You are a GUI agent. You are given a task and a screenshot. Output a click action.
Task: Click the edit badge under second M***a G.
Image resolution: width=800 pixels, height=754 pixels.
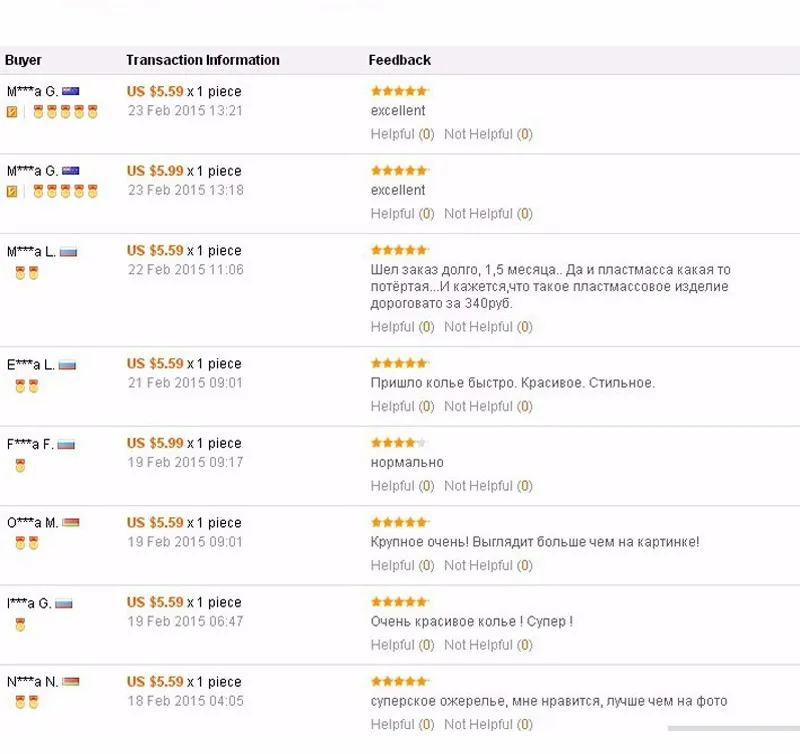[x=12, y=191]
